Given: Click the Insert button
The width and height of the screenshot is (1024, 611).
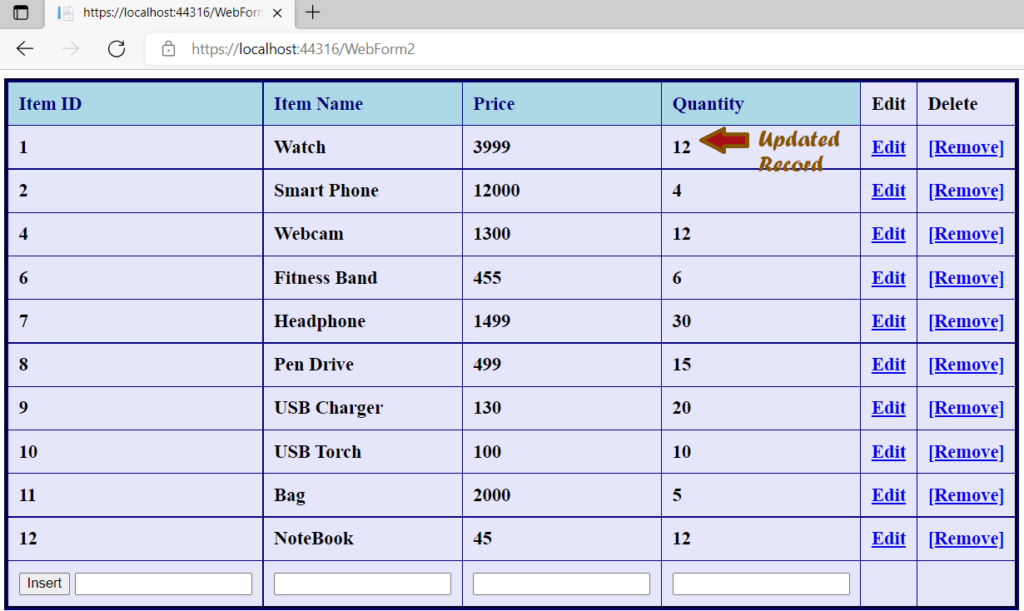Looking at the screenshot, I should click(x=43, y=583).
